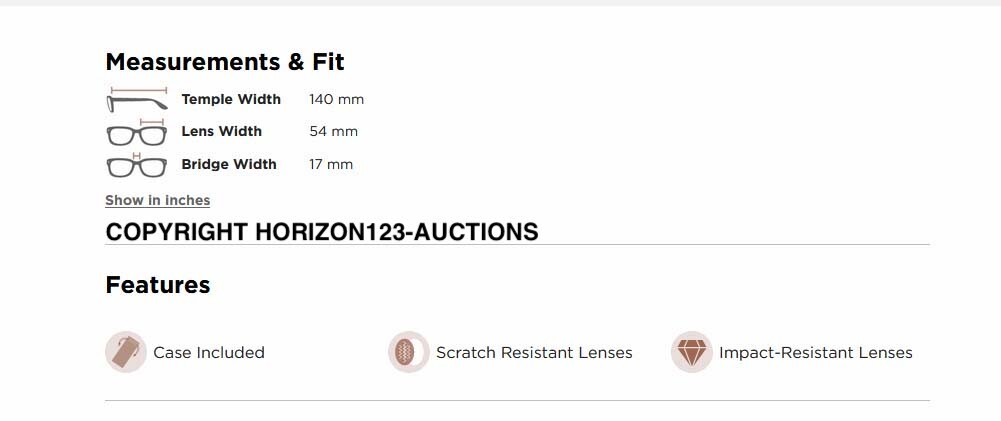This screenshot has height=421, width=1001.
Task: Click the 140 mm temple value
Action: (x=336, y=99)
